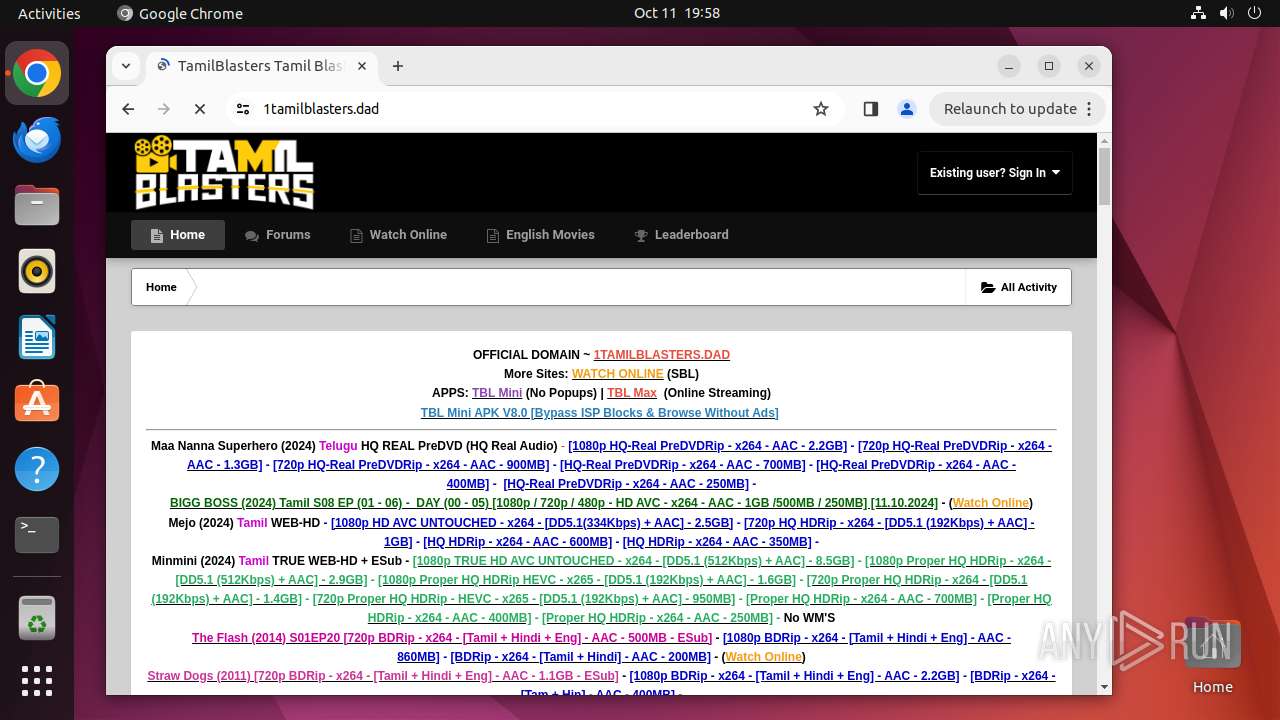Open Maa Nanna Superhero 1080p 2.2GB link
Screen dimensions: 1280x720
(x=707, y=446)
